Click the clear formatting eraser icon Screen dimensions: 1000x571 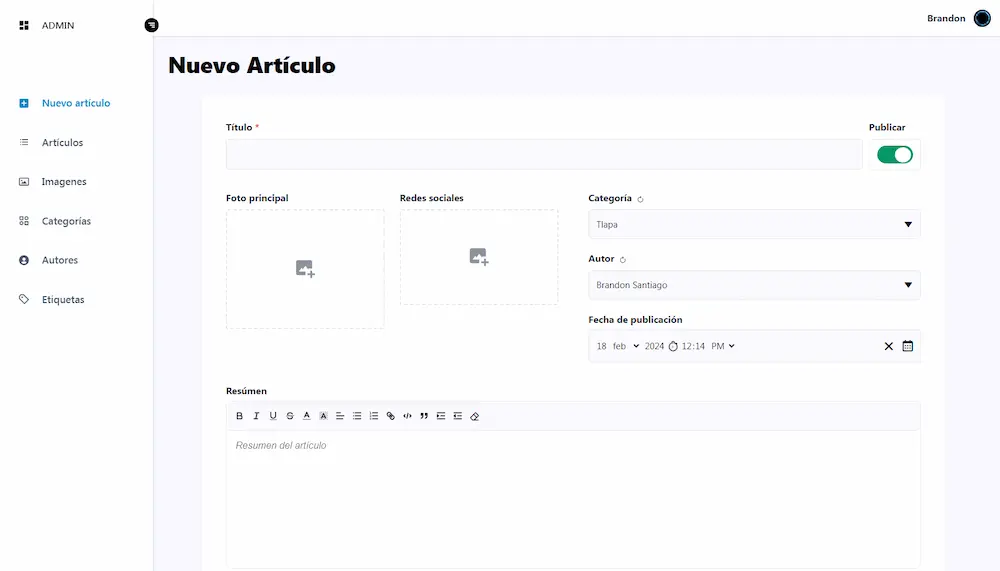click(475, 416)
